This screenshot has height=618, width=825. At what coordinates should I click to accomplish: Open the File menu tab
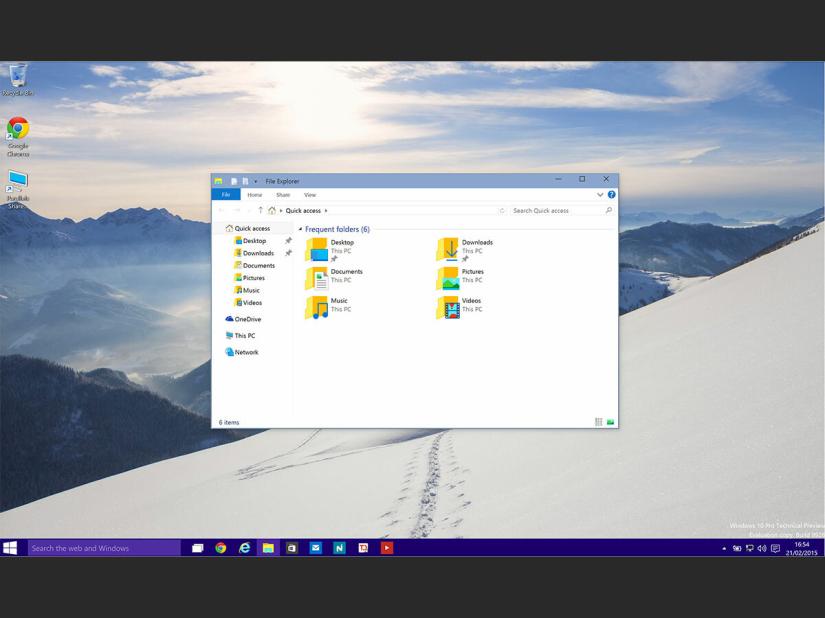click(x=226, y=195)
